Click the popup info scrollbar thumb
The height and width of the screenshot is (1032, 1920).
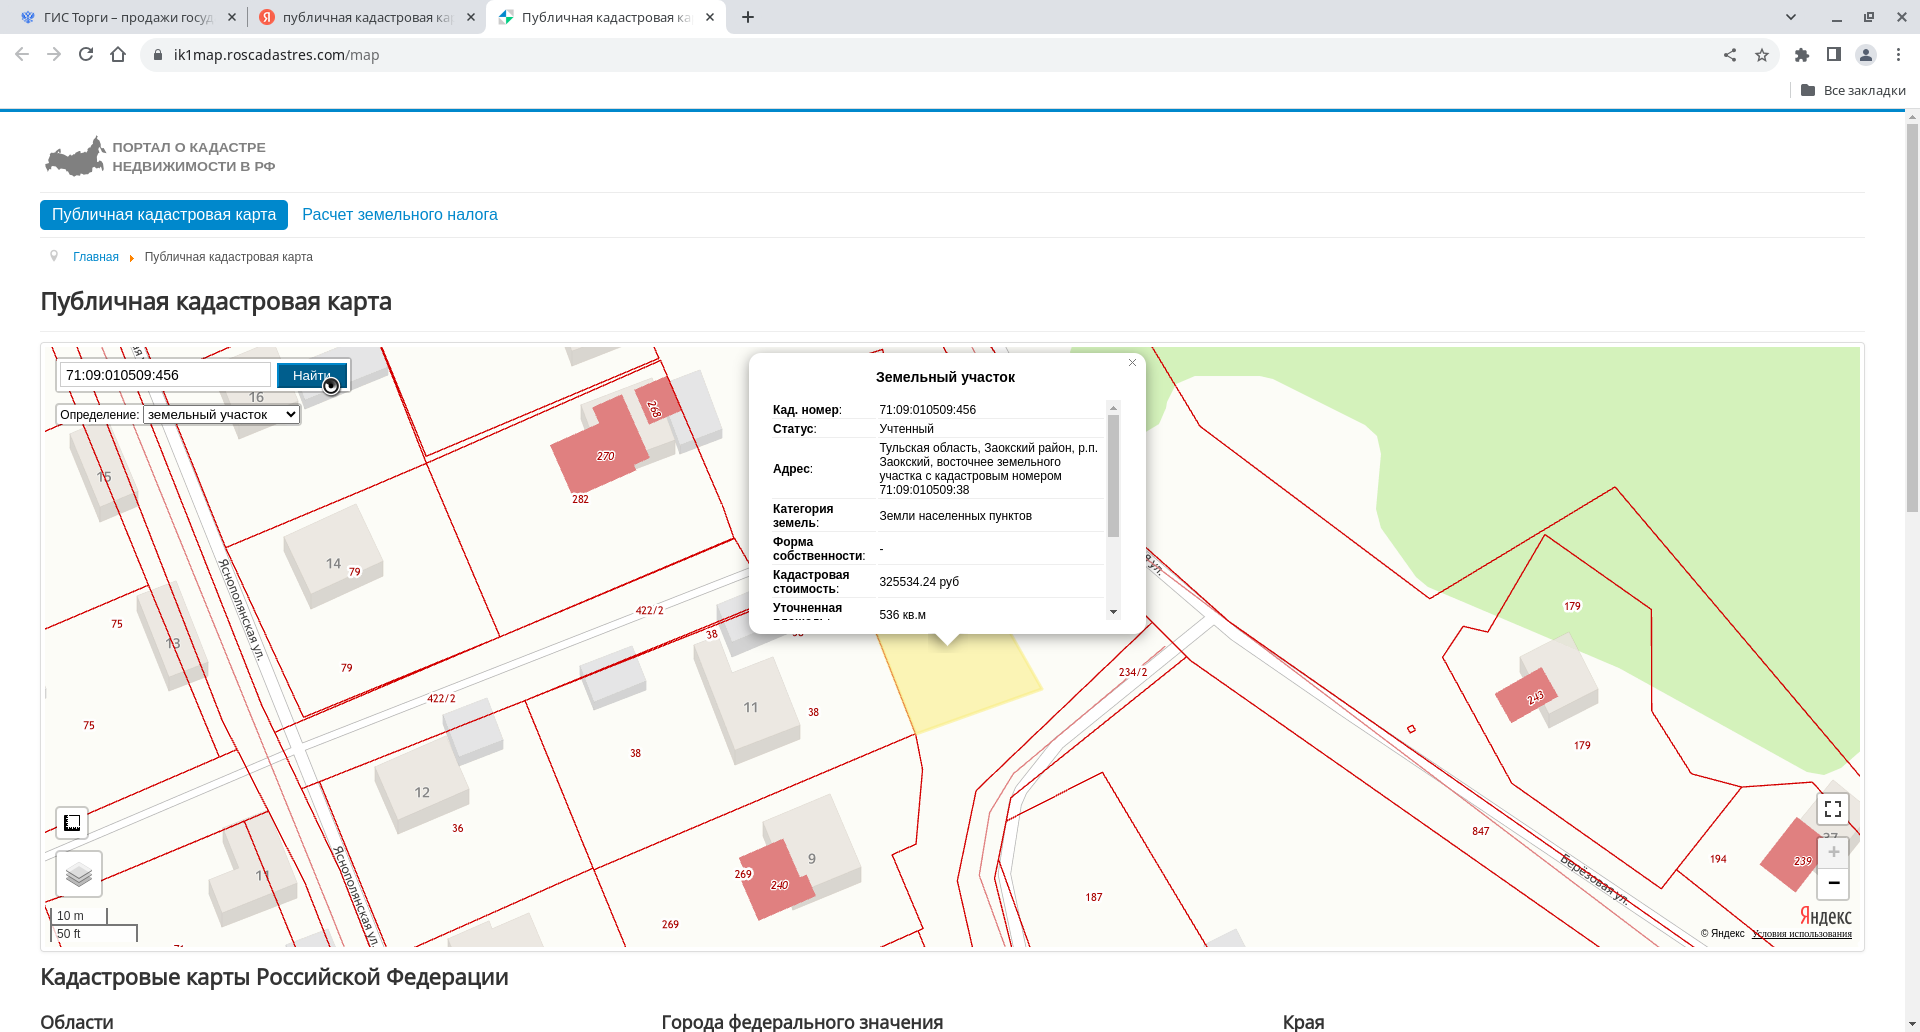click(x=1113, y=475)
